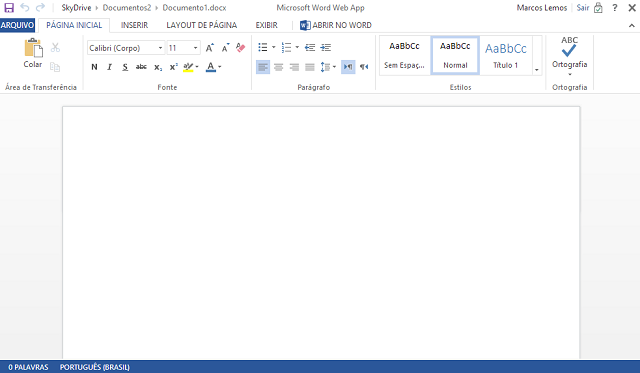This screenshot has width=640, height=373.
Task: Click the Sair sign-out link
Action: [x=583, y=8]
